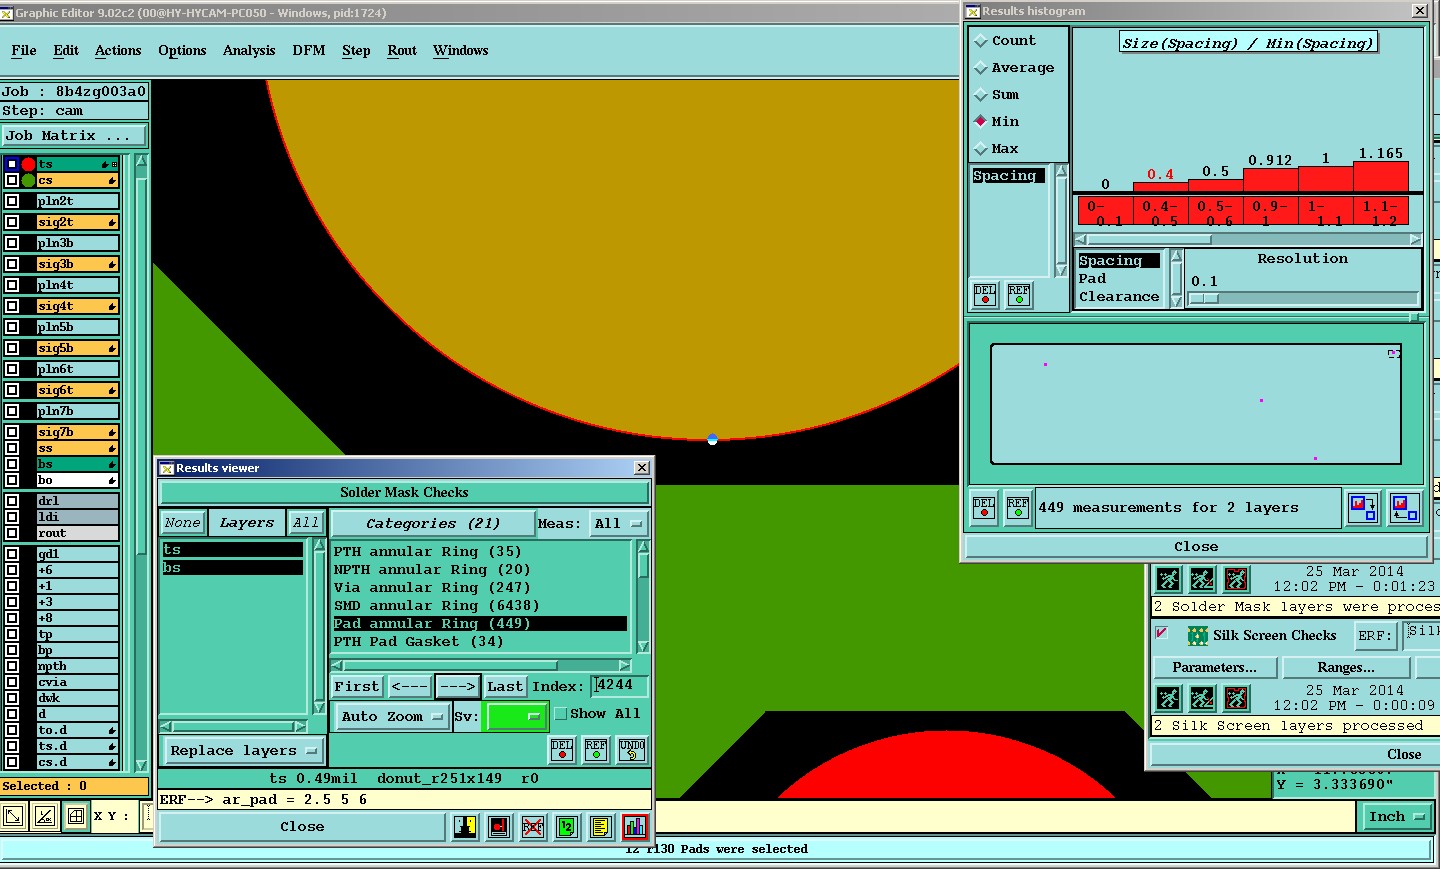Image resolution: width=1440 pixels, height=869 pixels.
Task: Open the Auto Zoom dropdown
Action: 392,716
